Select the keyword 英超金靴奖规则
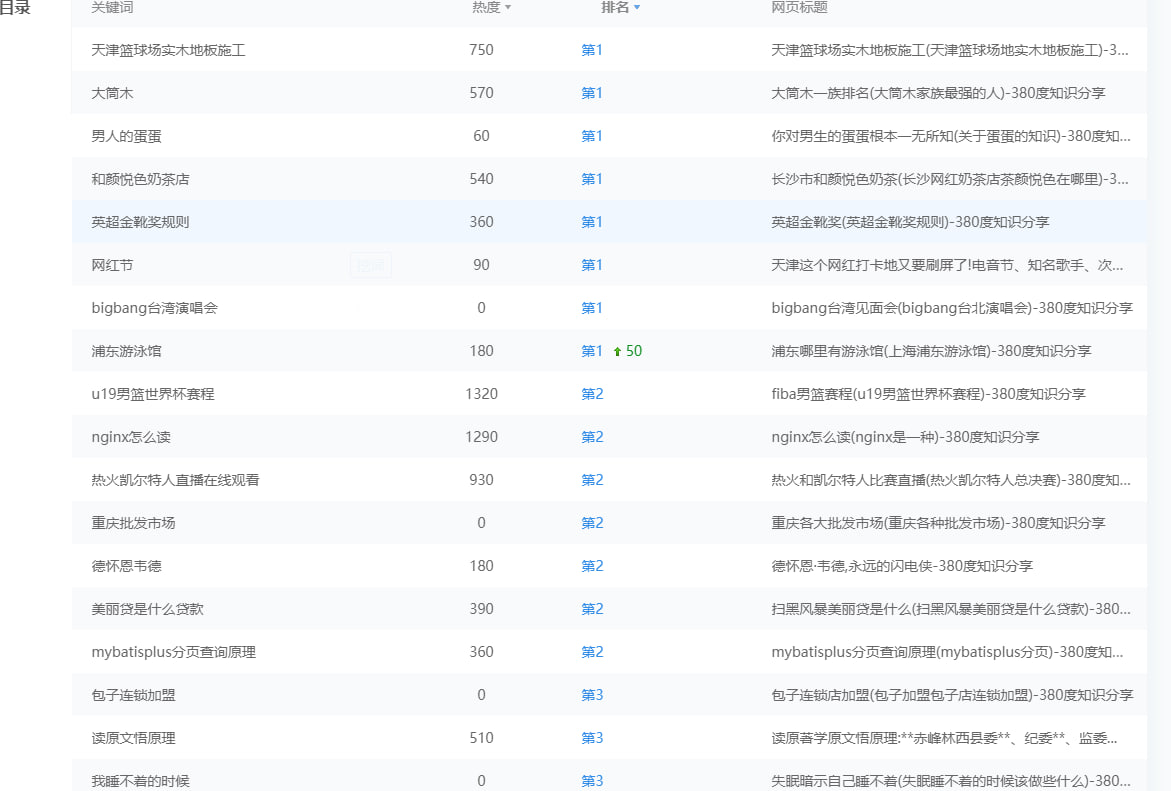 [x=140, y=222]
